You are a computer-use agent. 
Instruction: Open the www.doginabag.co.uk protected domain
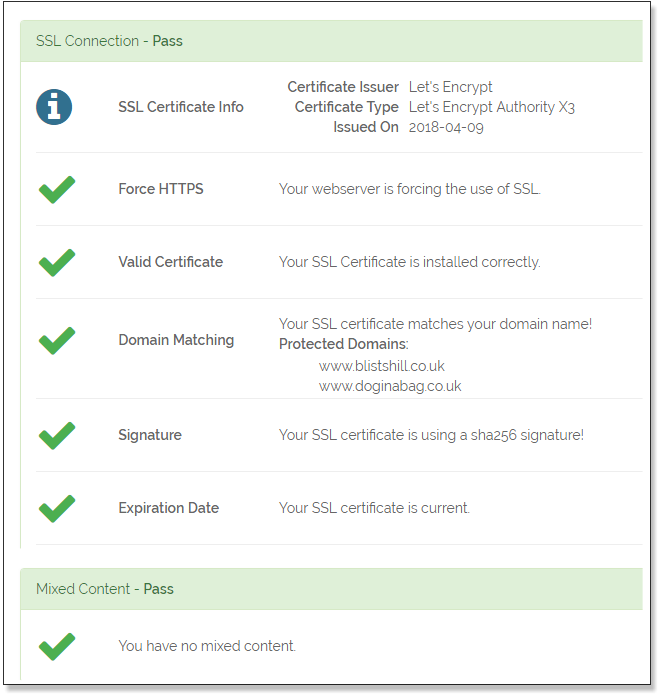(x=390, y=386)
